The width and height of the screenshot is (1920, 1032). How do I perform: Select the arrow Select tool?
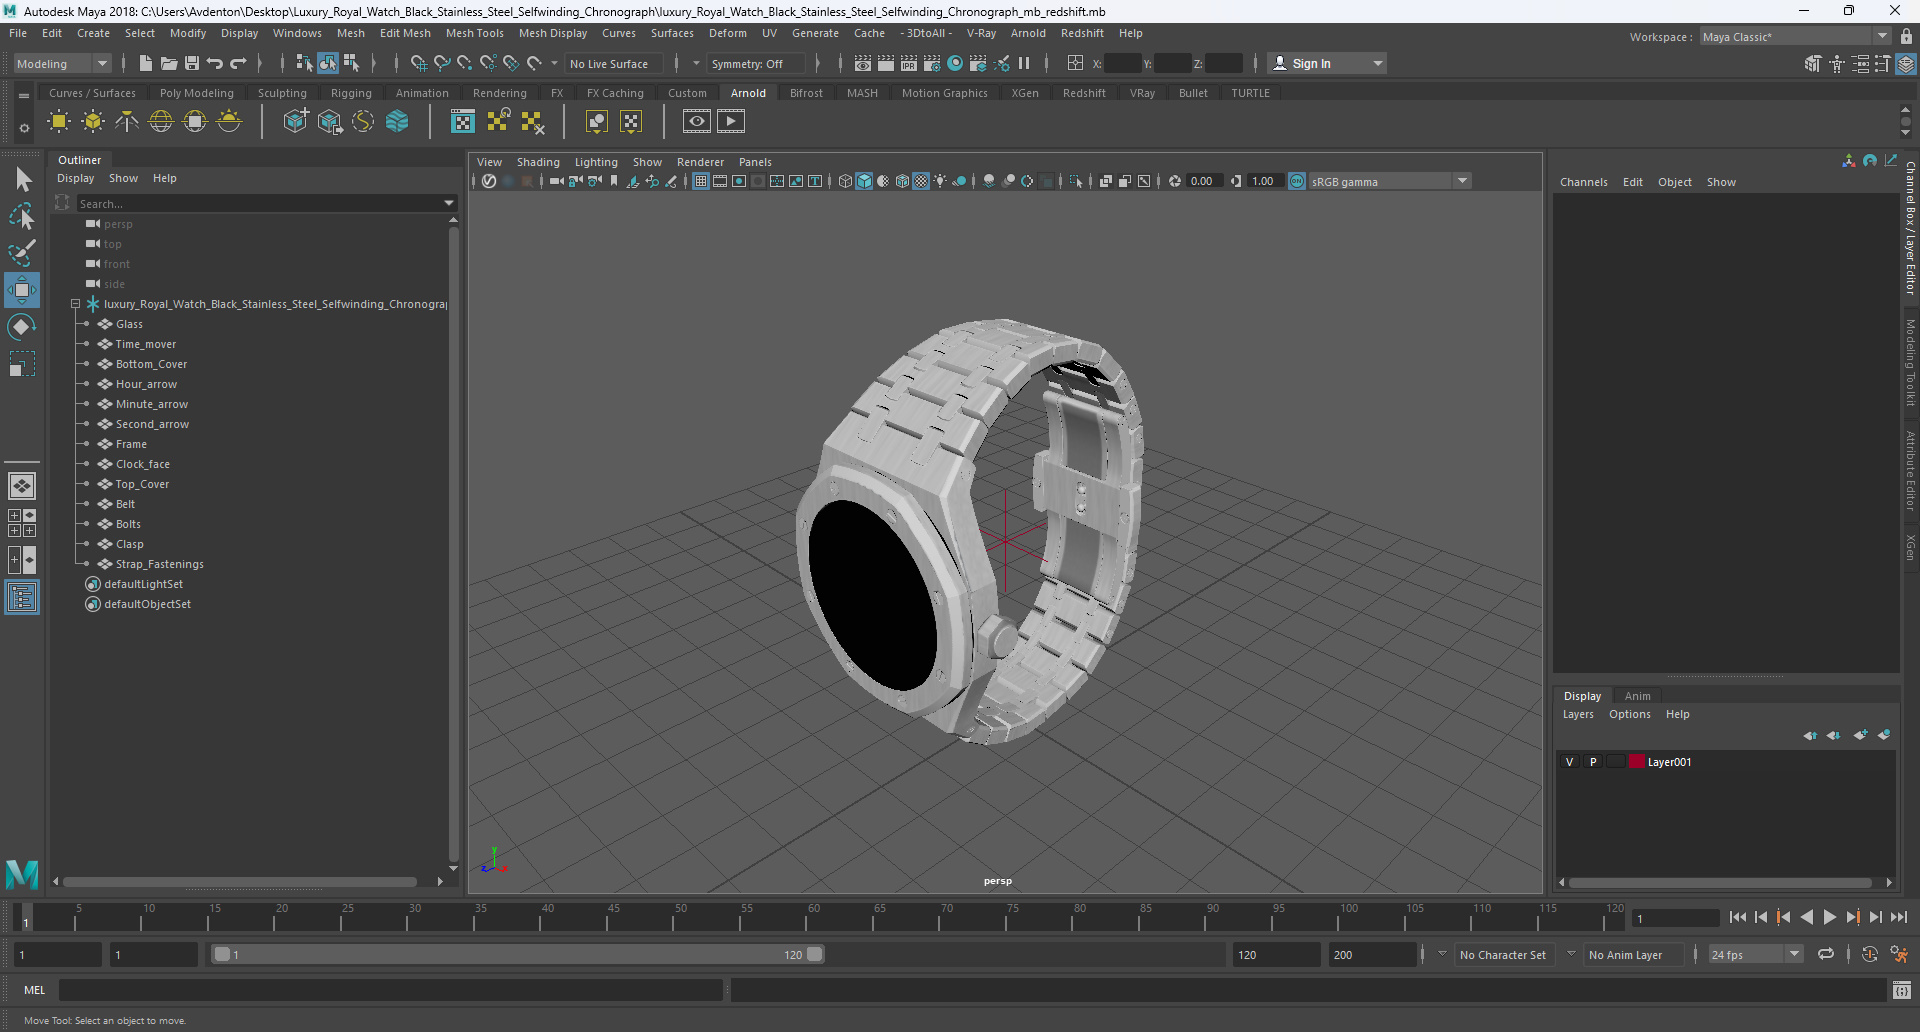pyautogui.click(x=22, y=179)
